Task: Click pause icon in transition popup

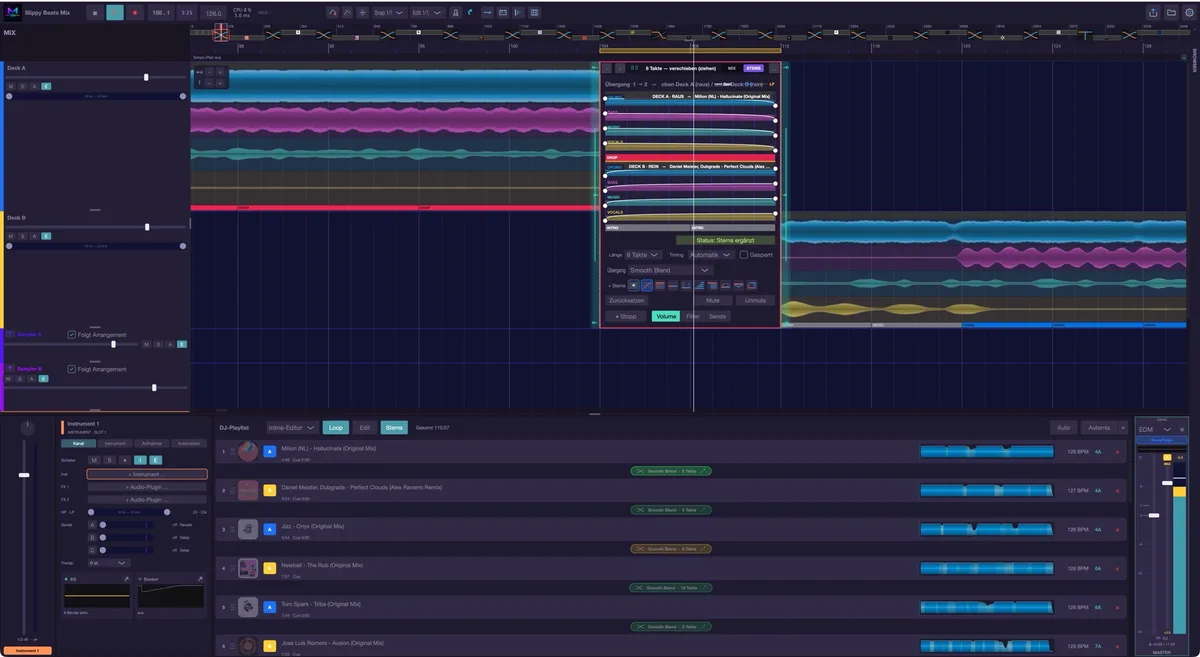Action: pyautogui.click(x=634, y=68)
